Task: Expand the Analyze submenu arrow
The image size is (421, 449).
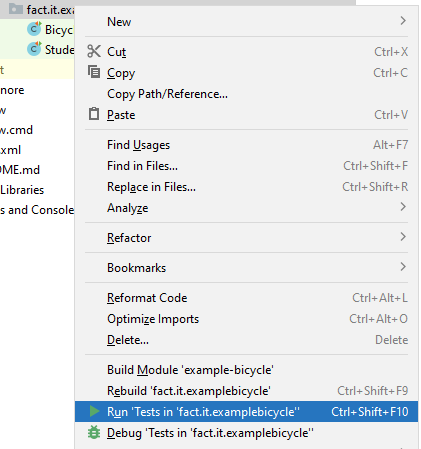Action: 403,207
